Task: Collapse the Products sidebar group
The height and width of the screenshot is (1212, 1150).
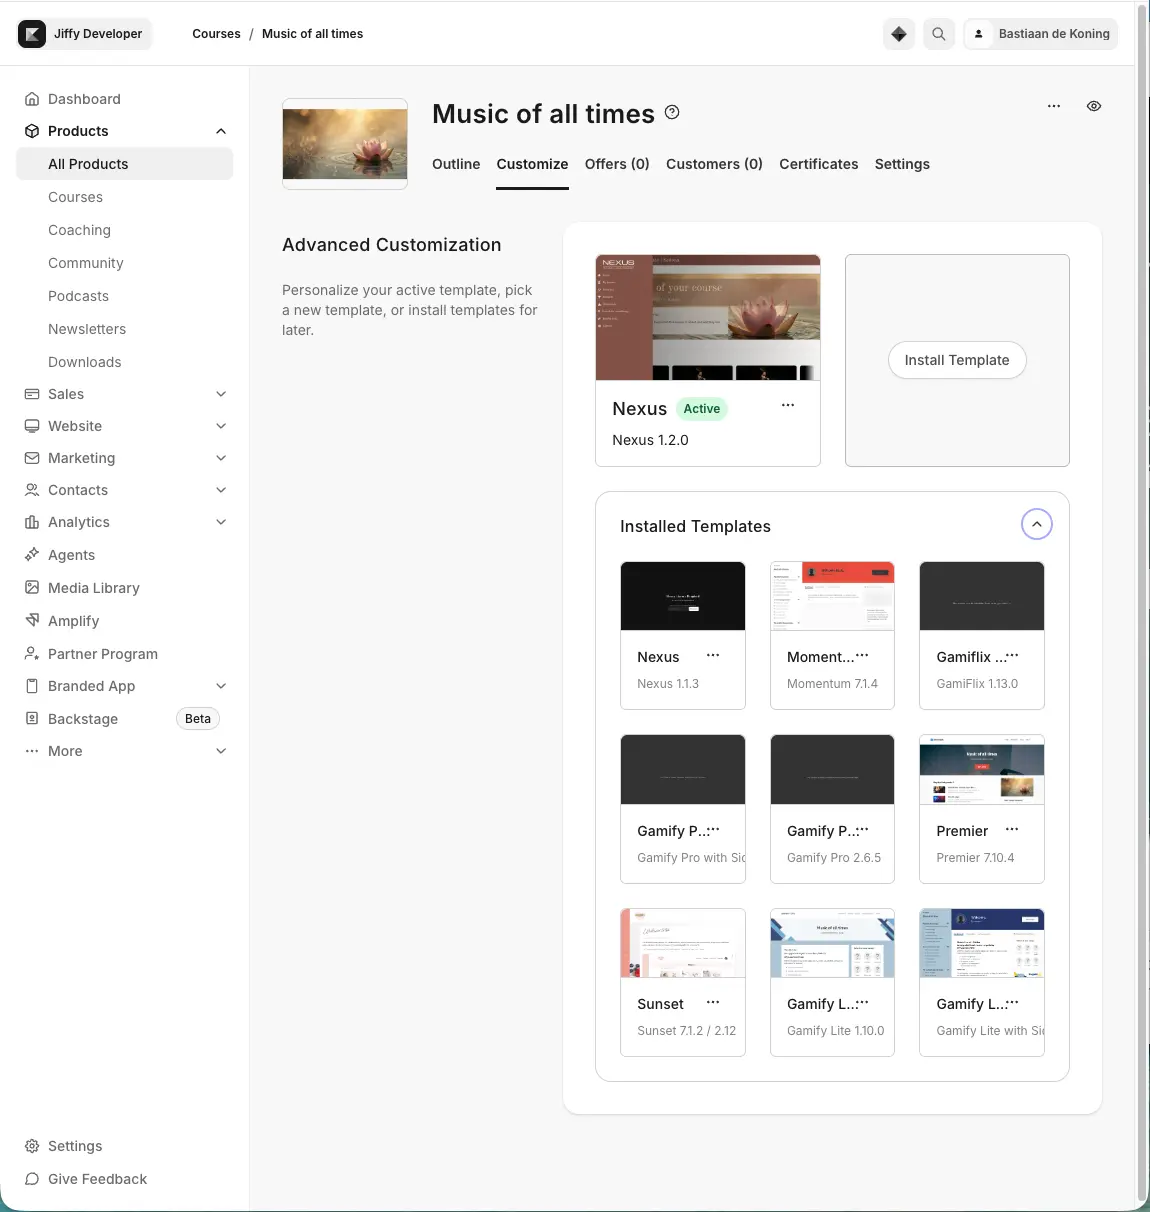Action: [221, 131]
